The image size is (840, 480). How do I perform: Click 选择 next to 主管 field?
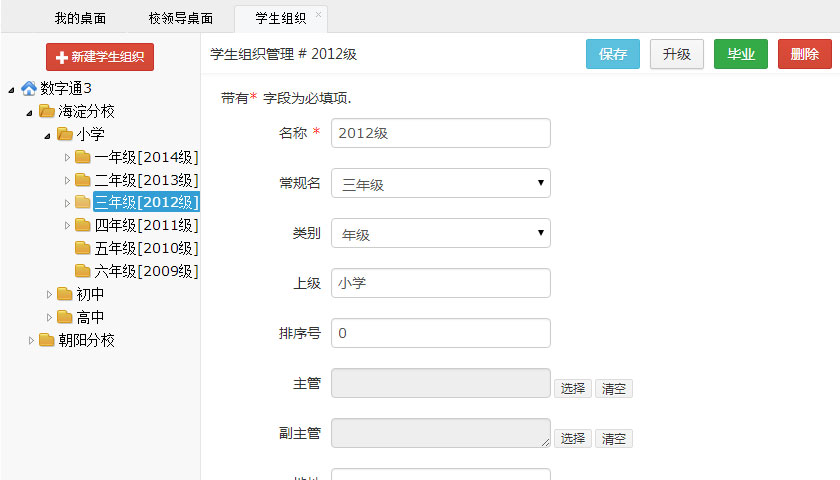pos(573,388)
